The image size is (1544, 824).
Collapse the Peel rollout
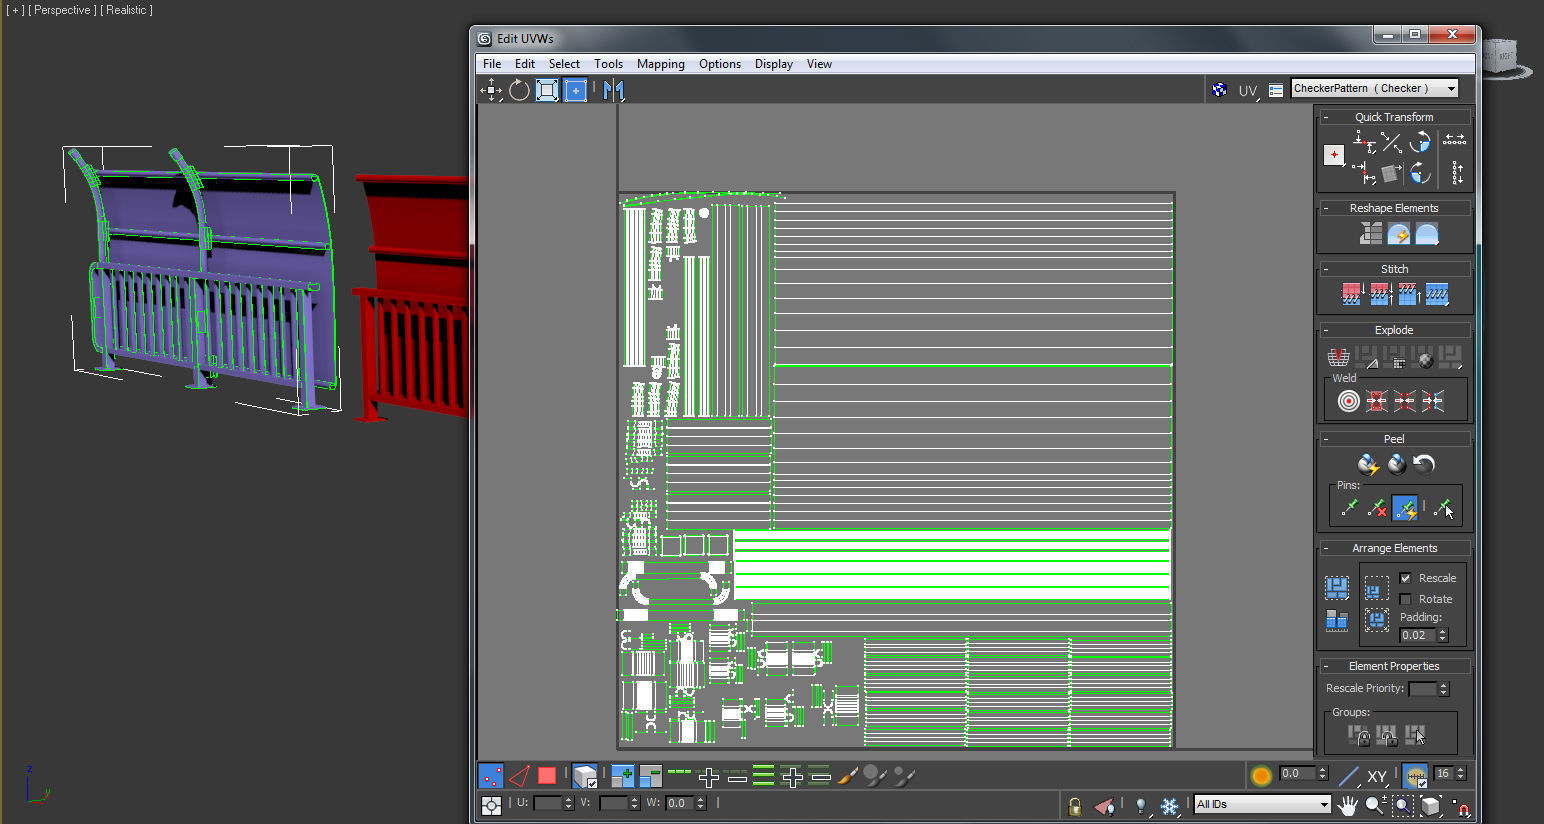click(x=1326, y=439)
